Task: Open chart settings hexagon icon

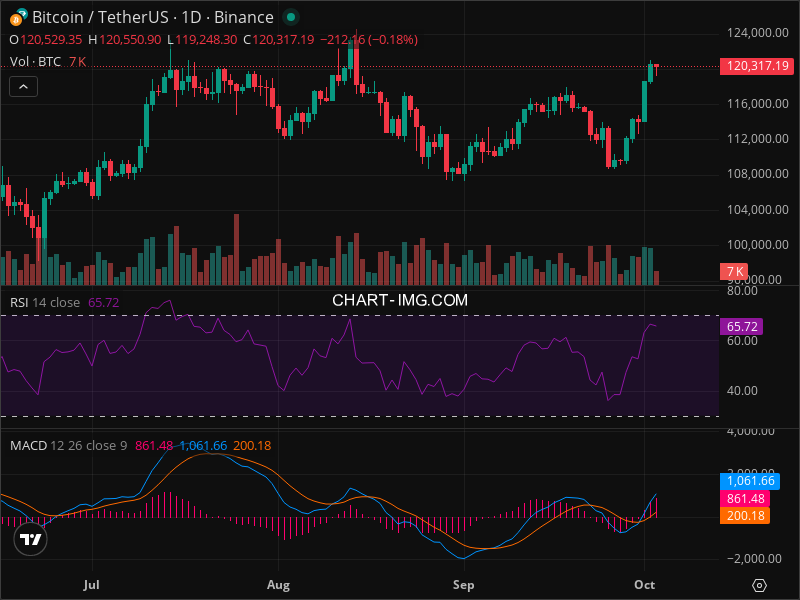Action: (760, 585)
